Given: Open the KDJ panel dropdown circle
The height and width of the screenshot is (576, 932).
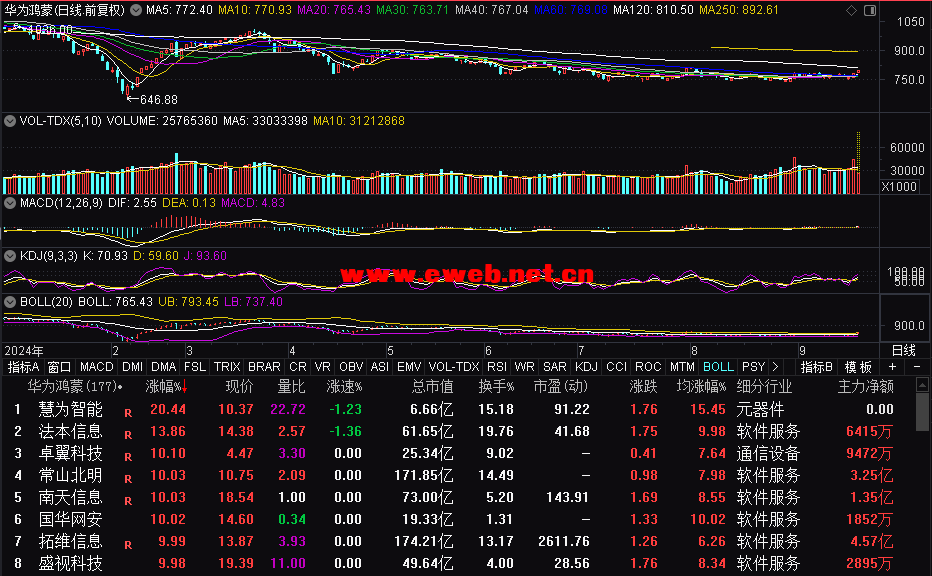Looking at the screenshot, I should pos(10,256).
